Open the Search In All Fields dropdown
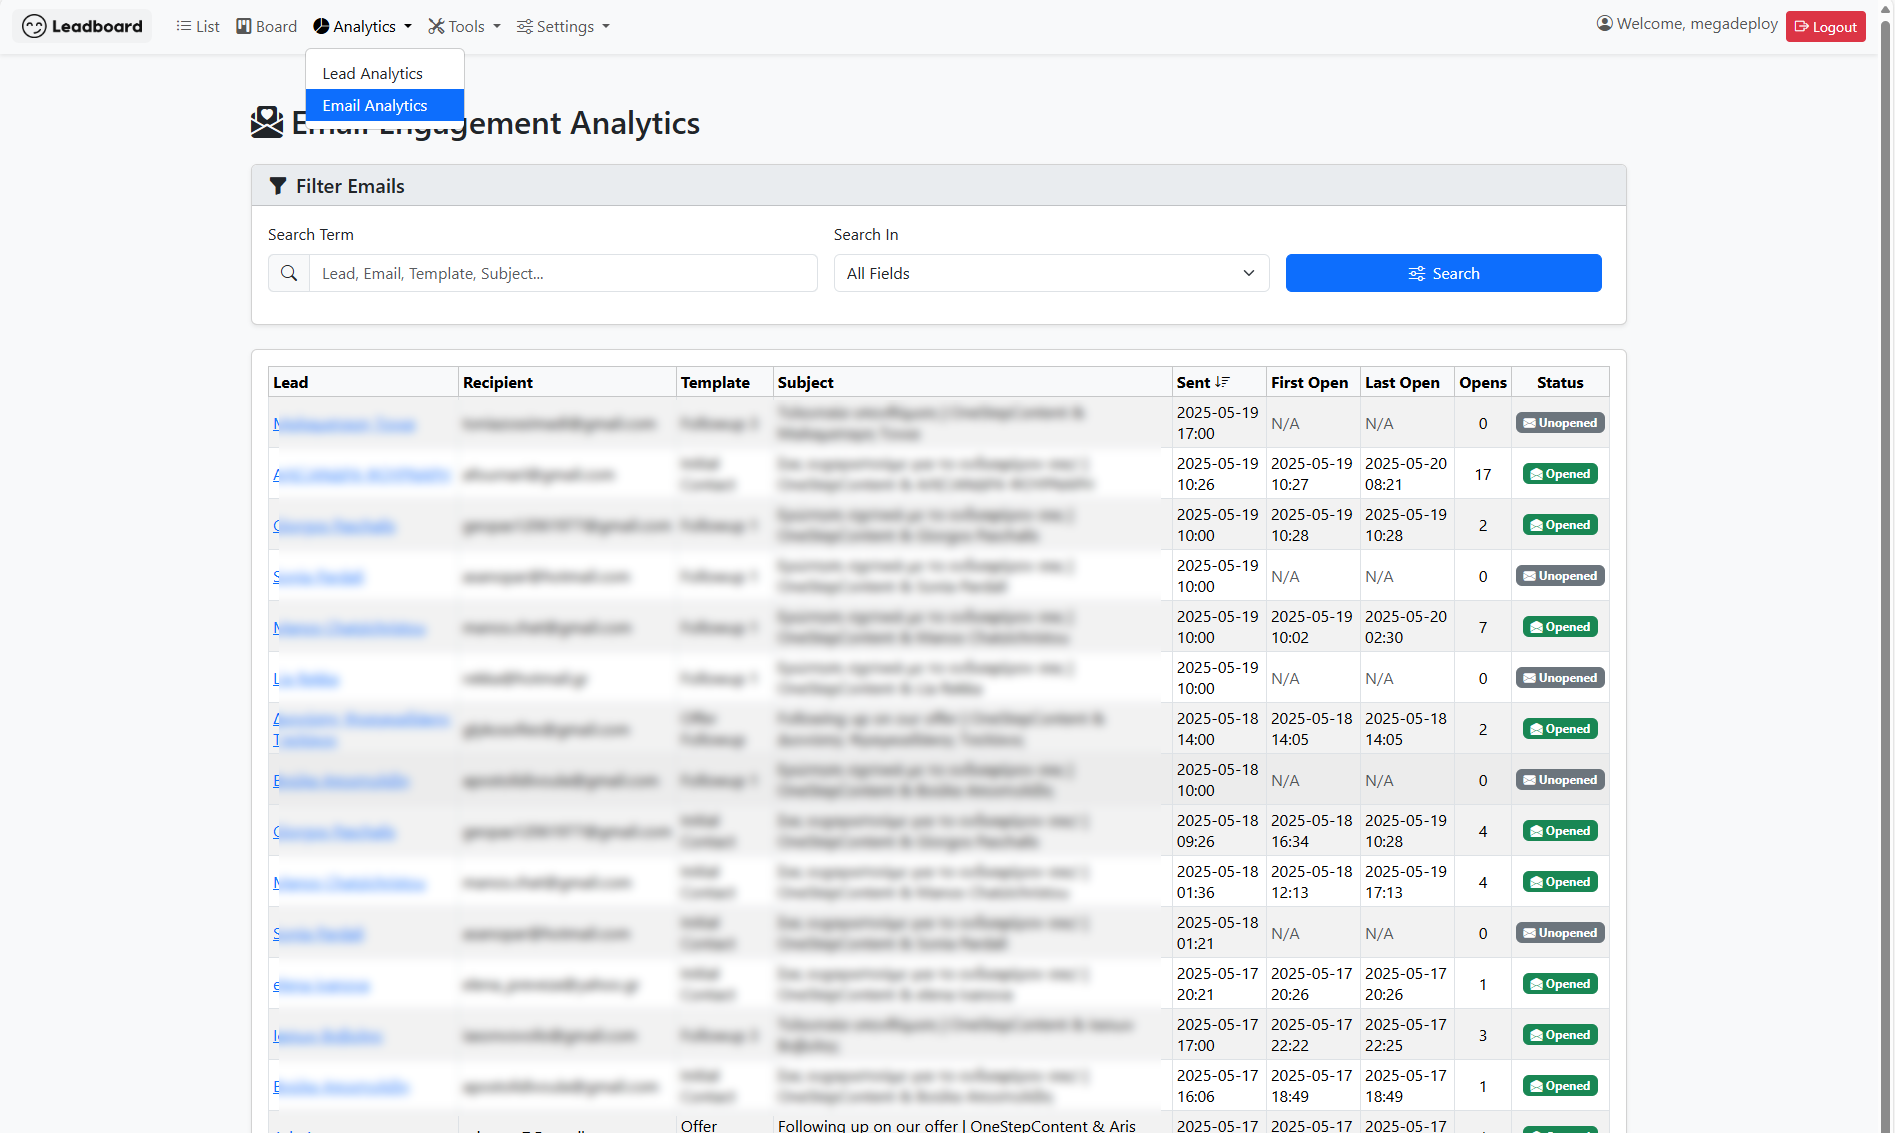 [1051, 273]
